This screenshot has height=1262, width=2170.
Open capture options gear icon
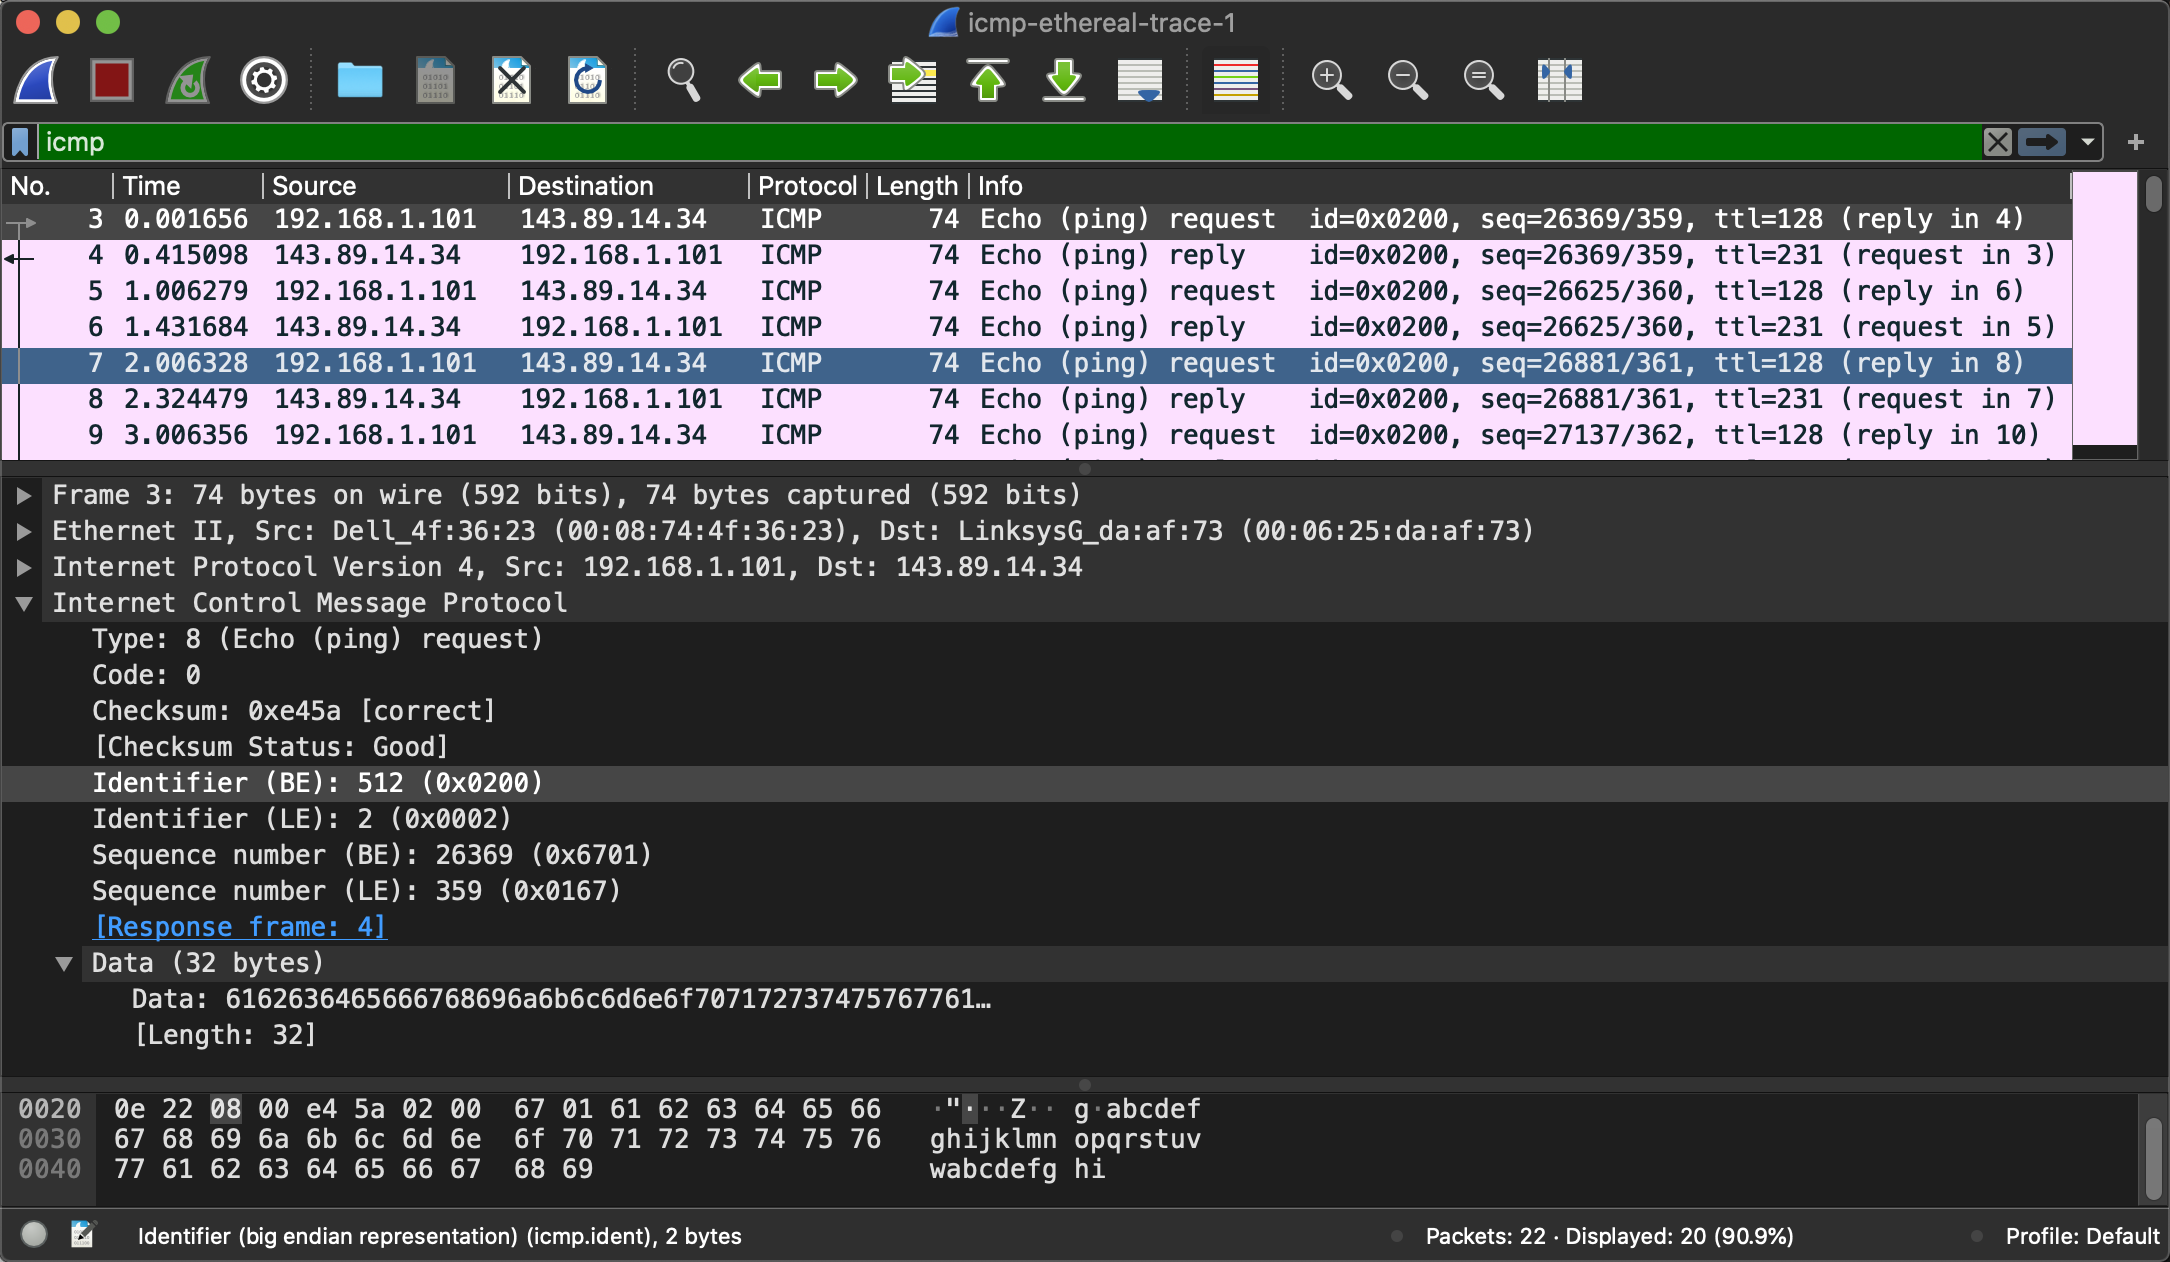(264, 80)
